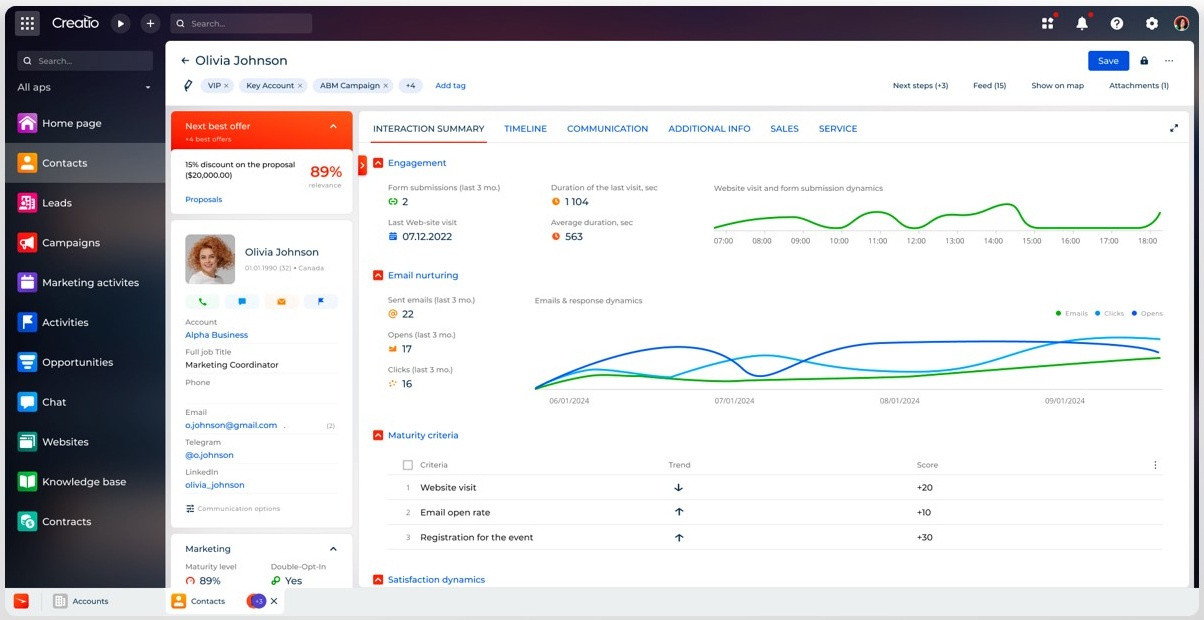Click the lock icon beside Save
This screenshot has height=620, width=1204.
pos(1144,61)
